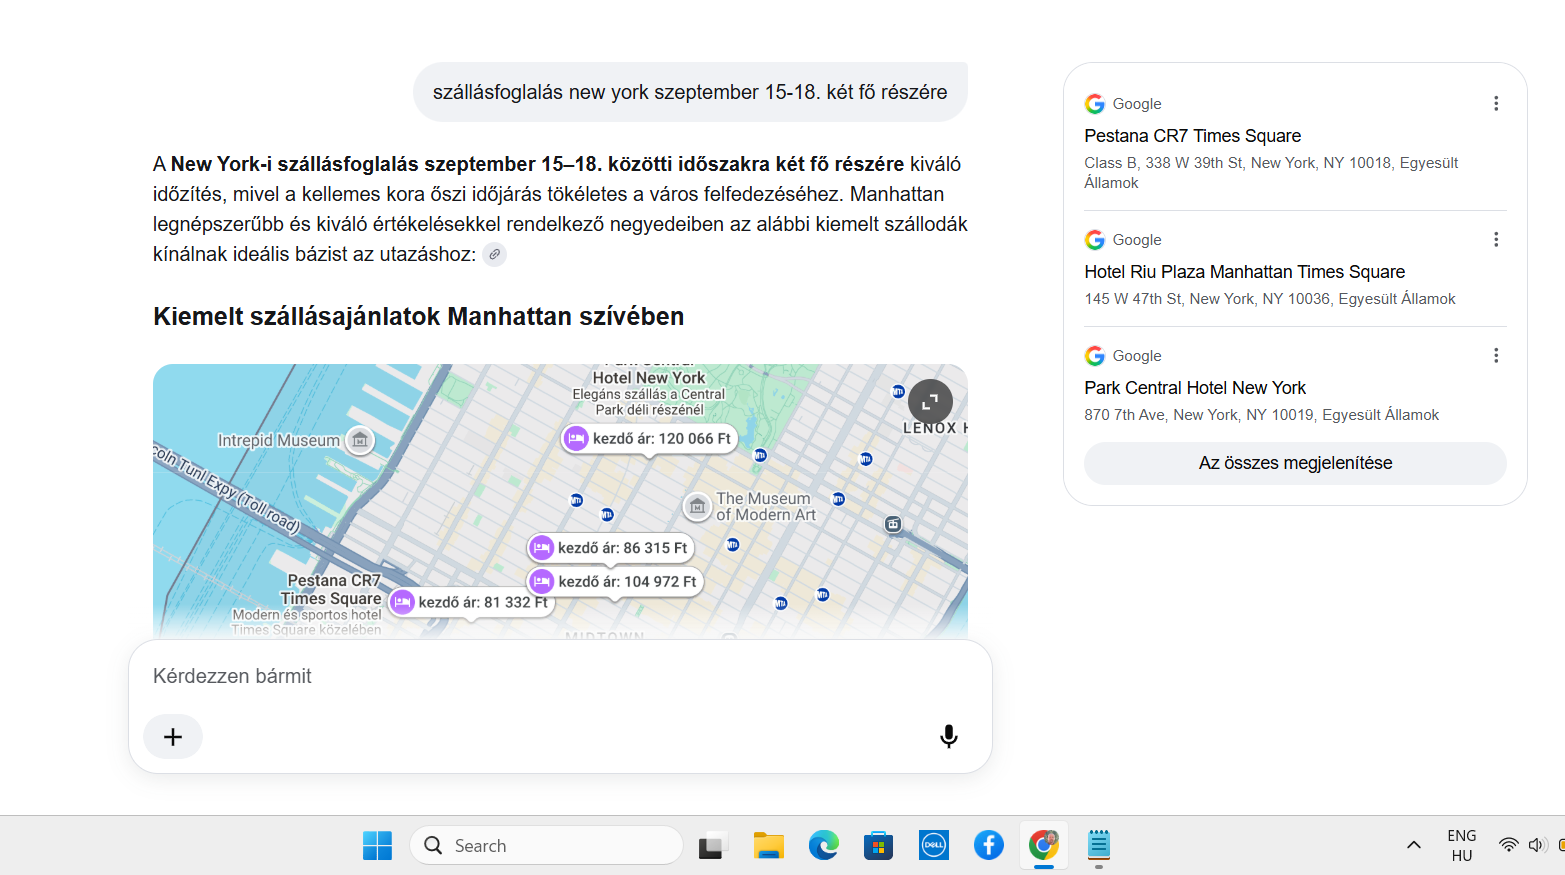Open the Wi-Fi network tray icon
The width and height of the screenshot is (1565, 875).
[x=1508, y=846]
